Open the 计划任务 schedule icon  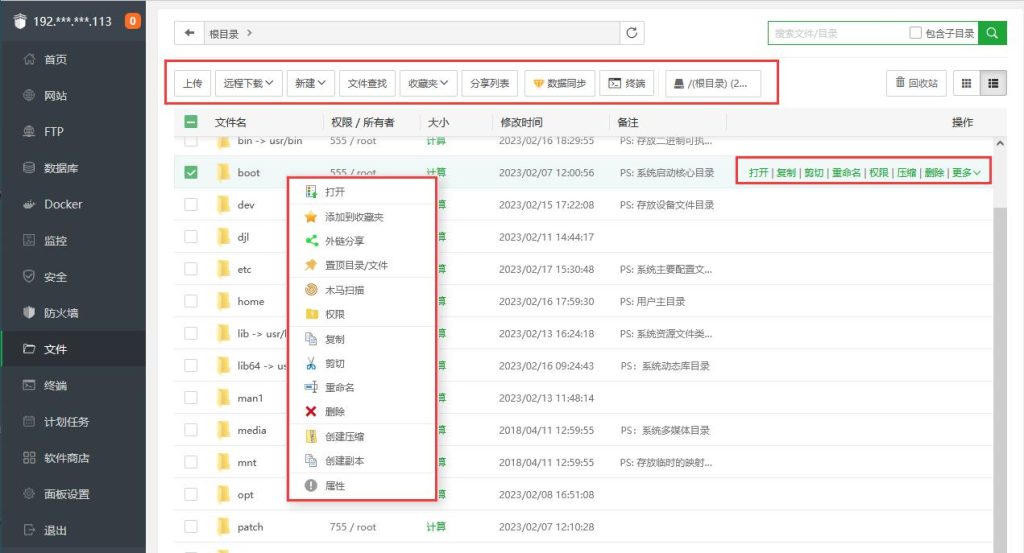[x=29, y=422]
